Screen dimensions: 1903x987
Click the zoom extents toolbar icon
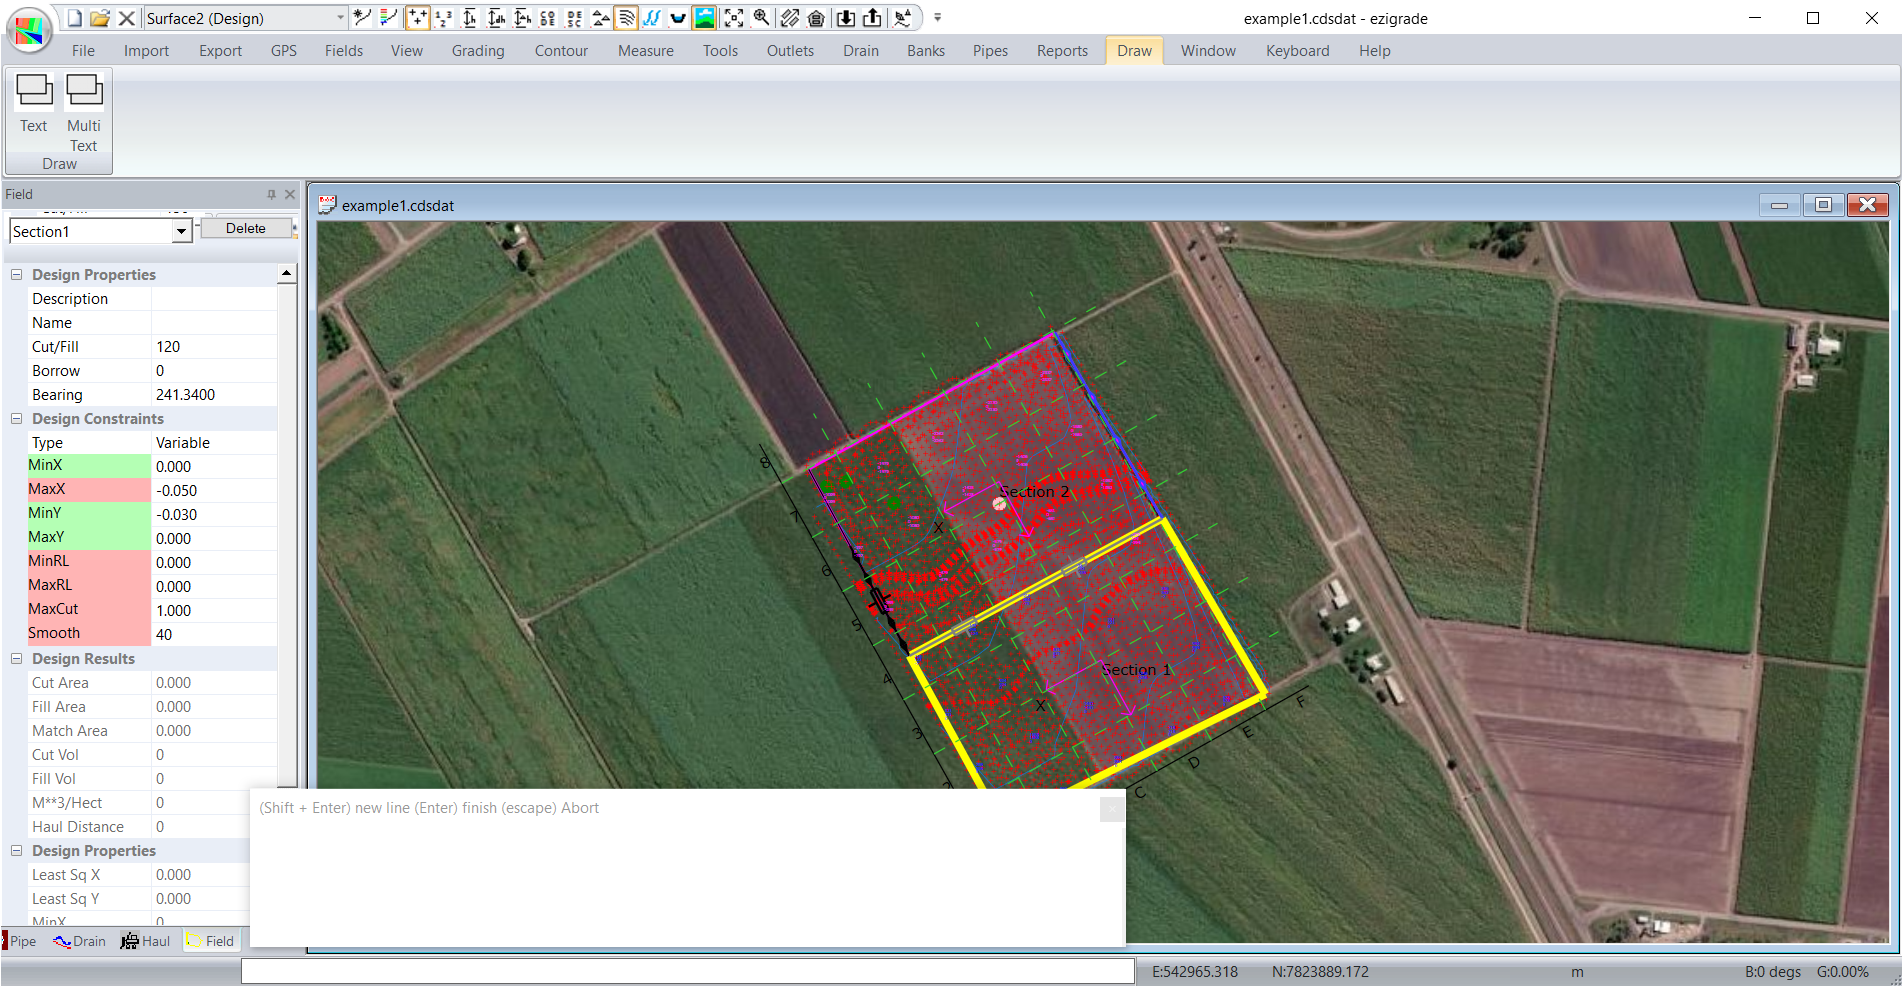[x=734, y=18]
